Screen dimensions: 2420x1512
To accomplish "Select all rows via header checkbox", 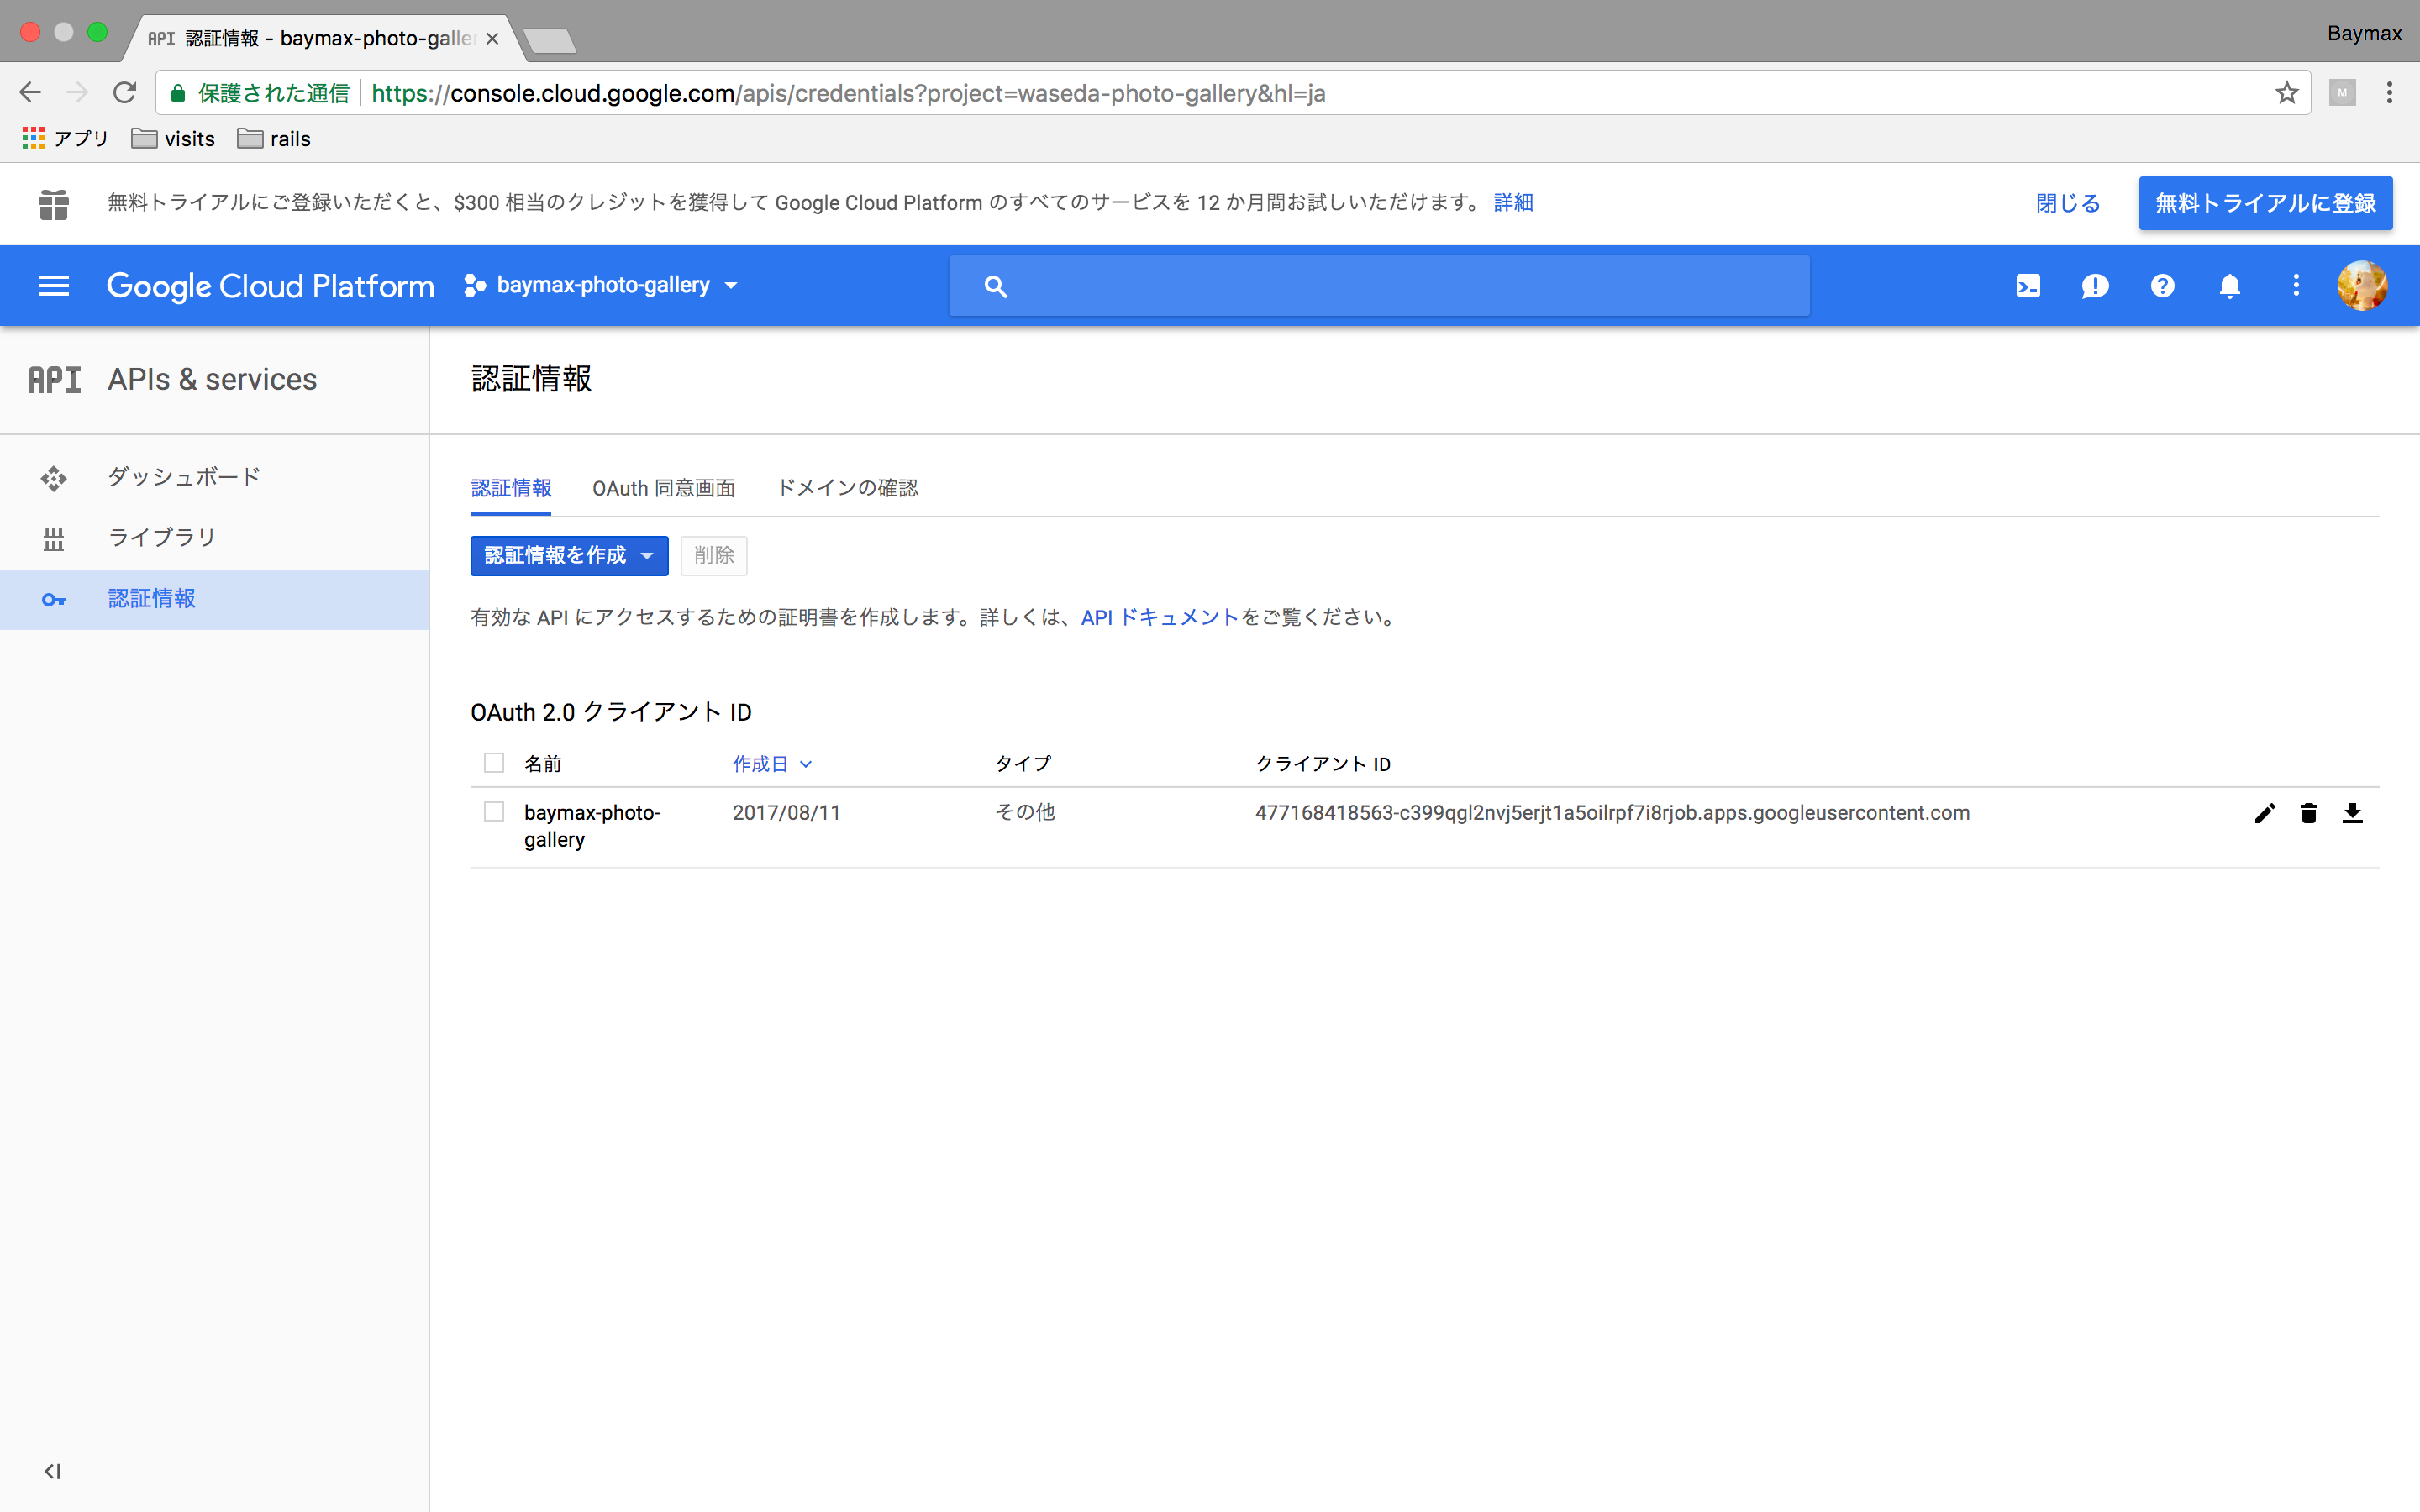I will point(494,762).
